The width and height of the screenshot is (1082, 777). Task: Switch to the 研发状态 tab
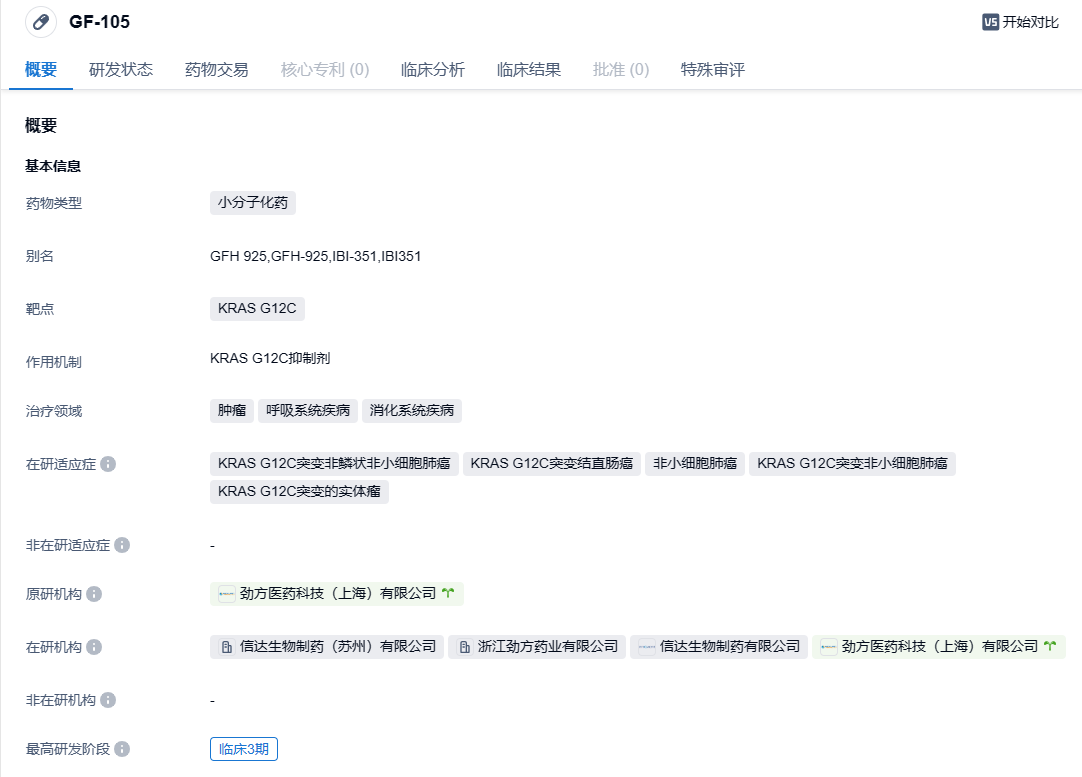click(x=121, y=70)
